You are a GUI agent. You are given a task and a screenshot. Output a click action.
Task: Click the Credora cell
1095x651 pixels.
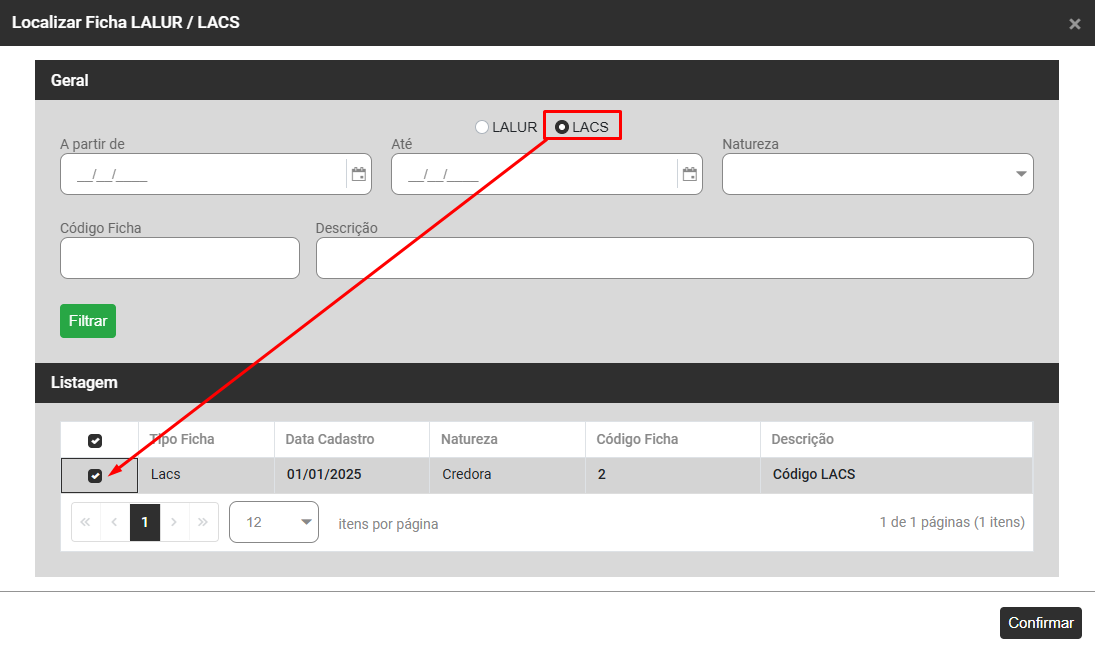click(508, 475)
